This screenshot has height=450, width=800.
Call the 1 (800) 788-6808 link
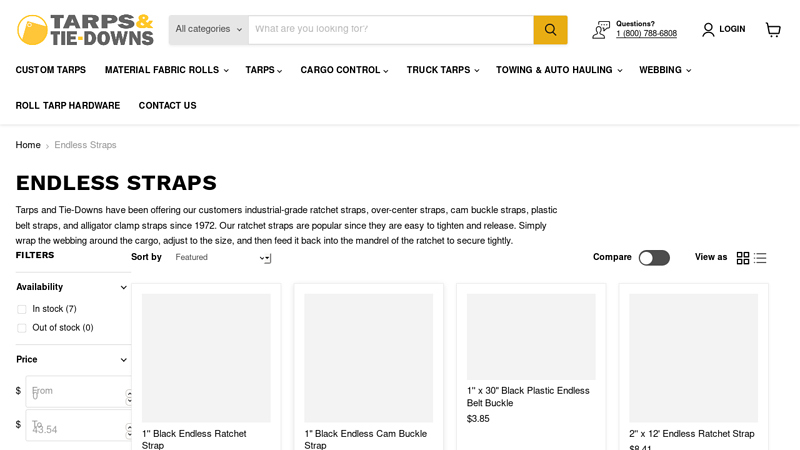click(646, 34)
